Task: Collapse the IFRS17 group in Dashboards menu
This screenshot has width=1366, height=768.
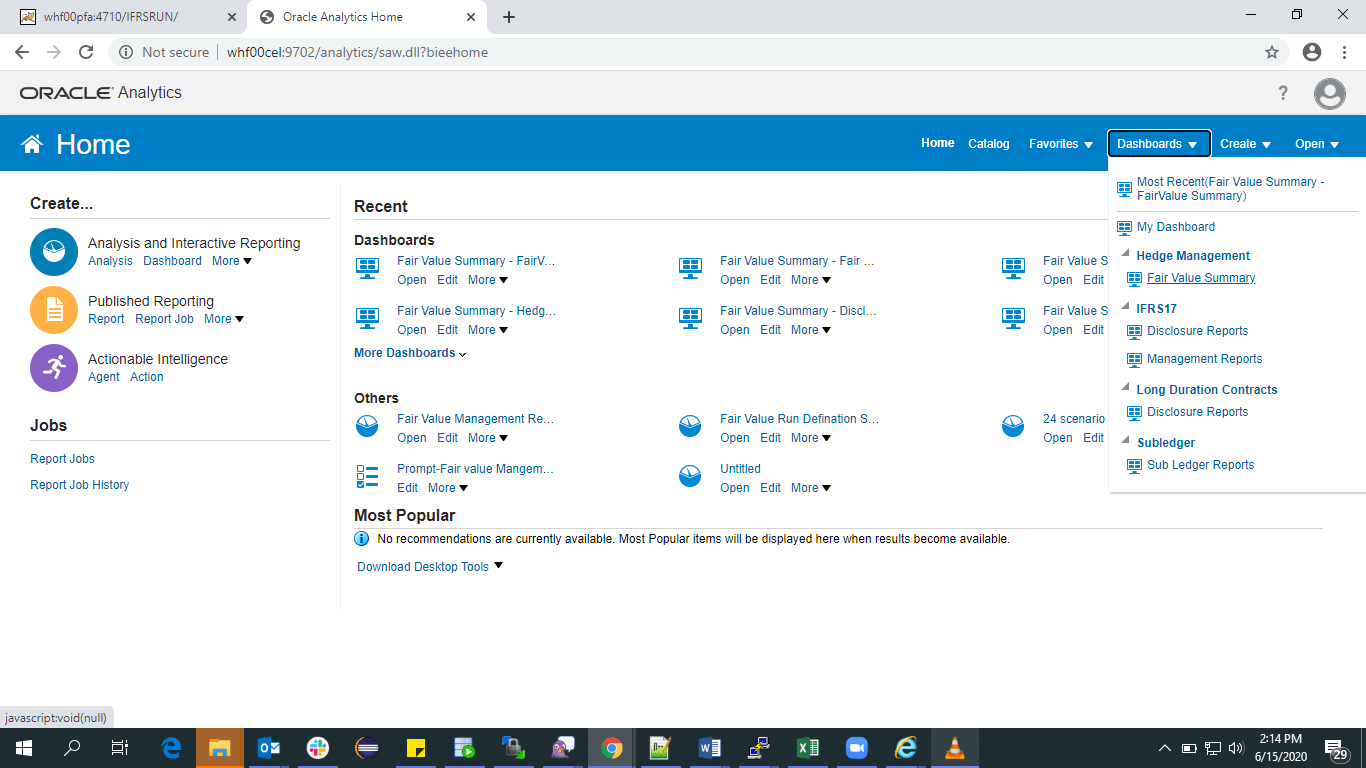Action: [1124, 308]
